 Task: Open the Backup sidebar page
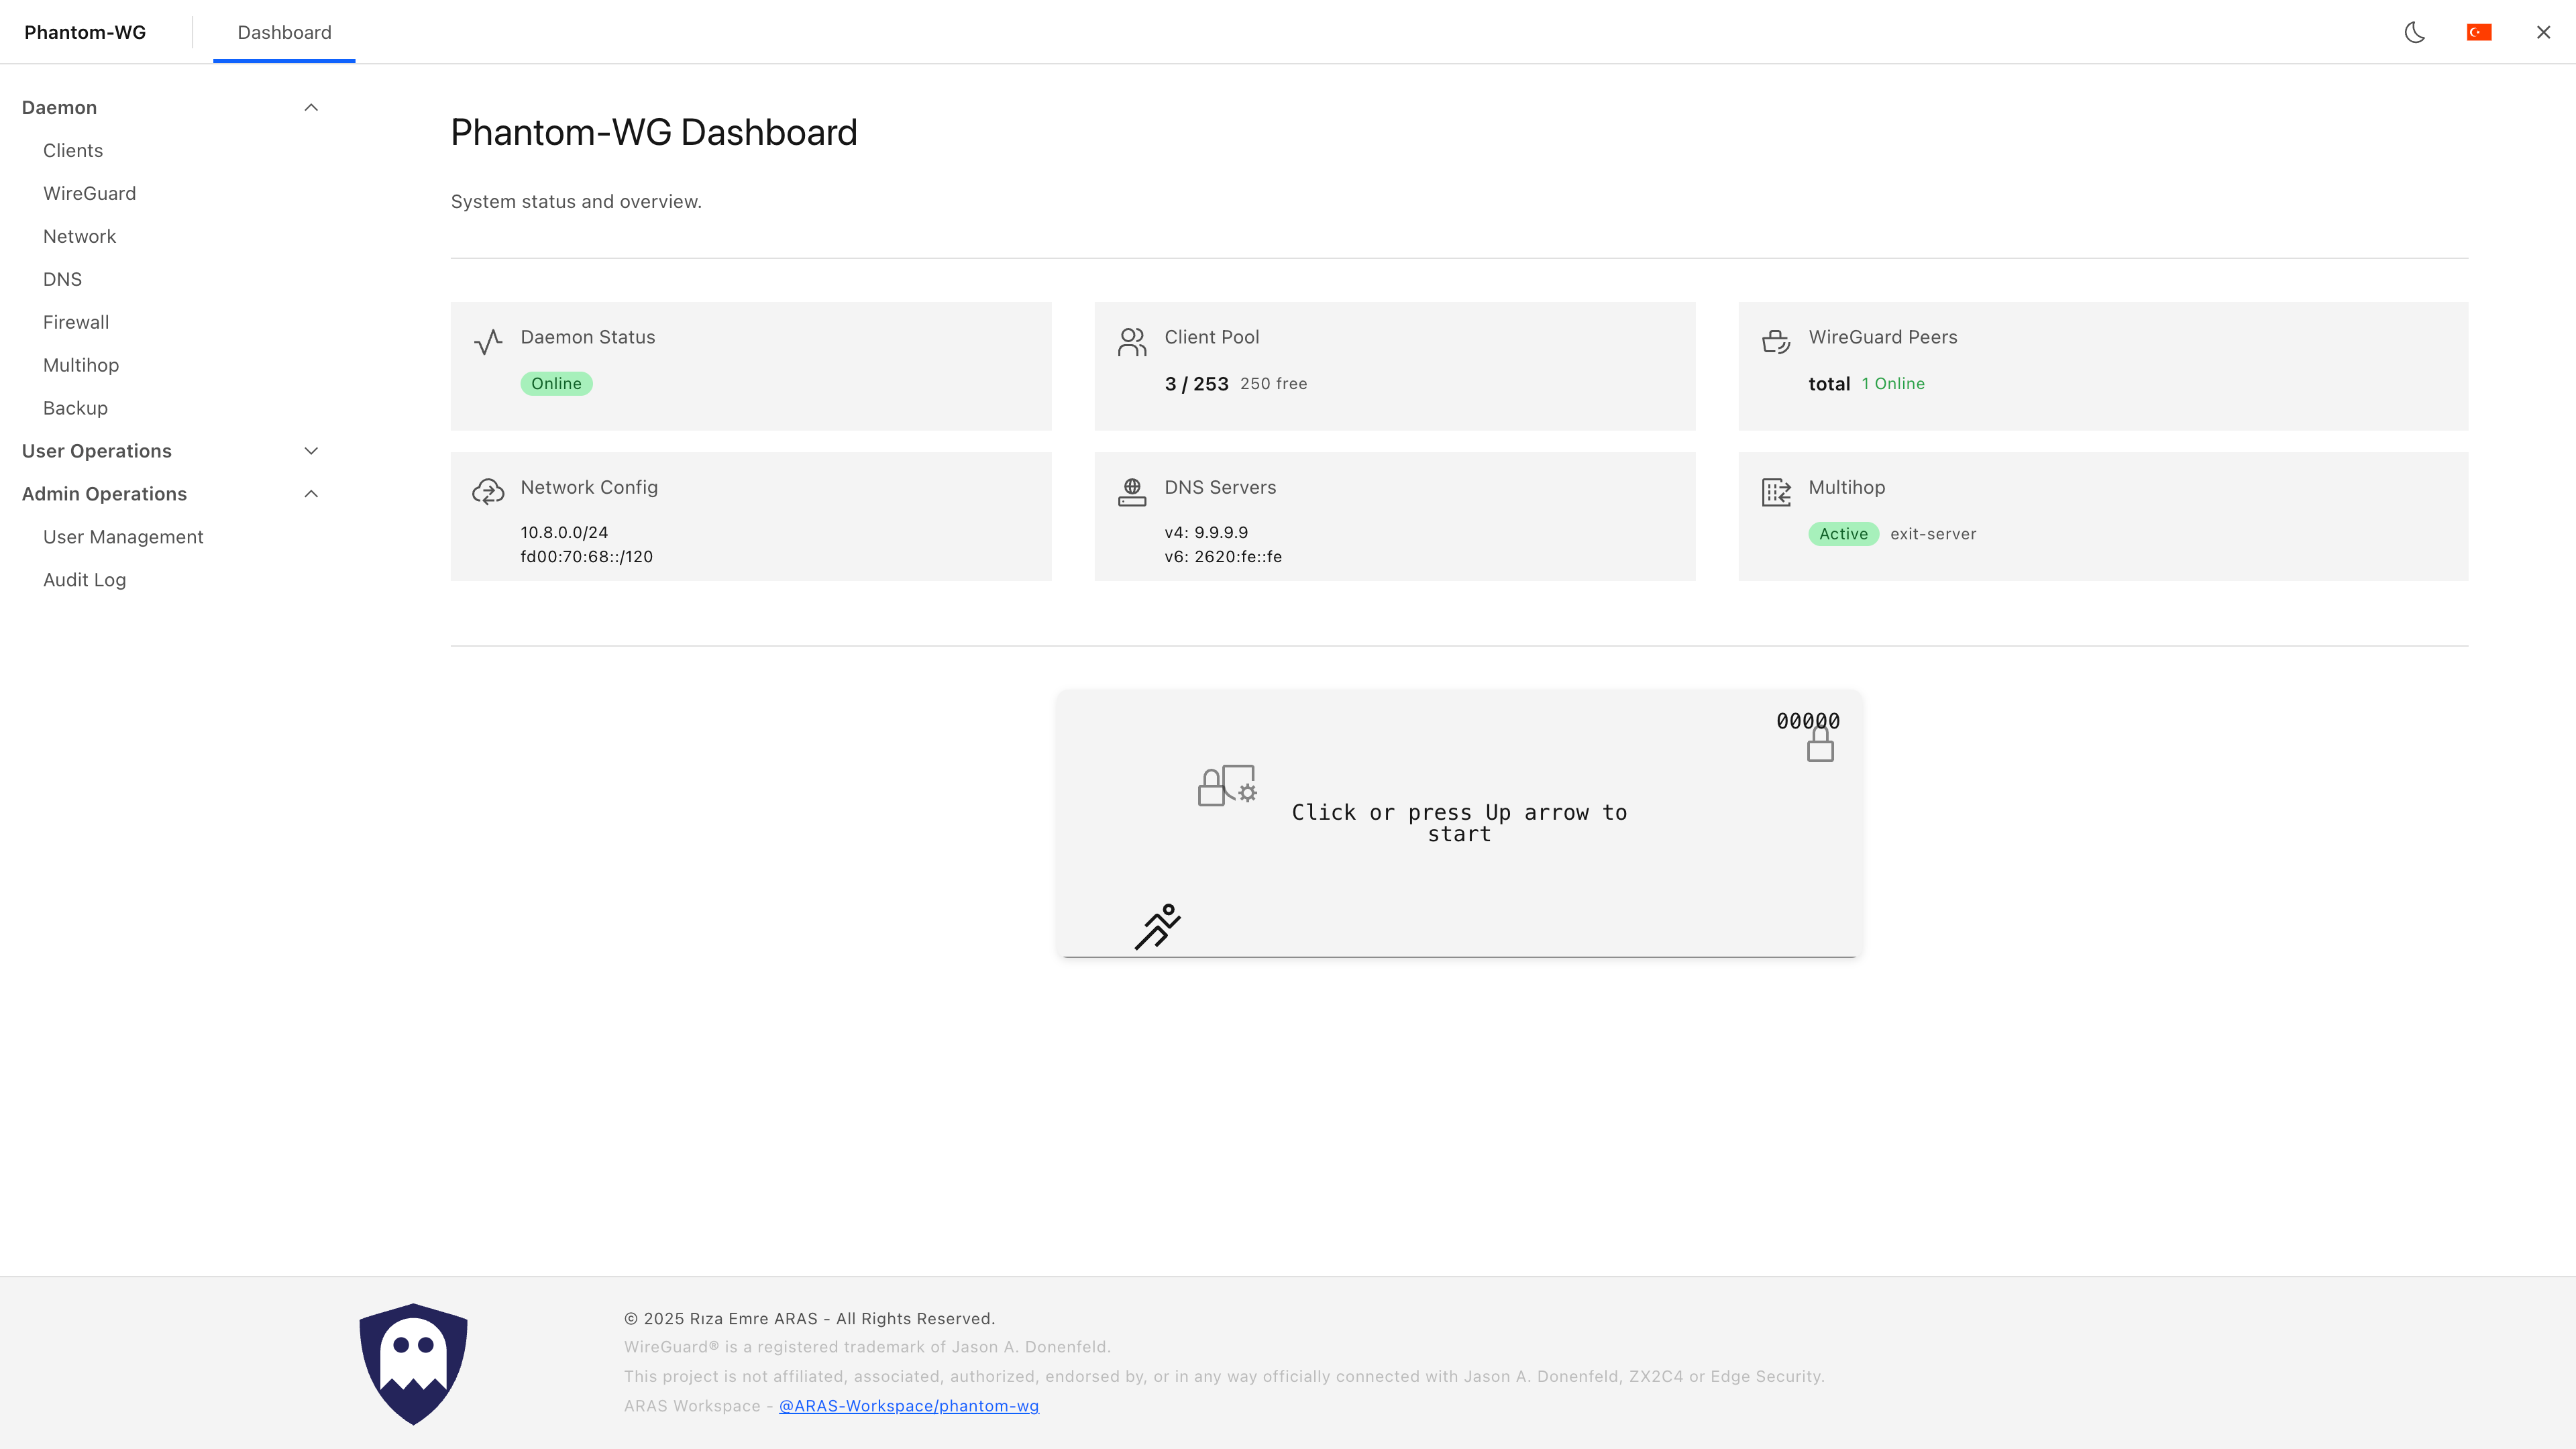tap(75, 408)
